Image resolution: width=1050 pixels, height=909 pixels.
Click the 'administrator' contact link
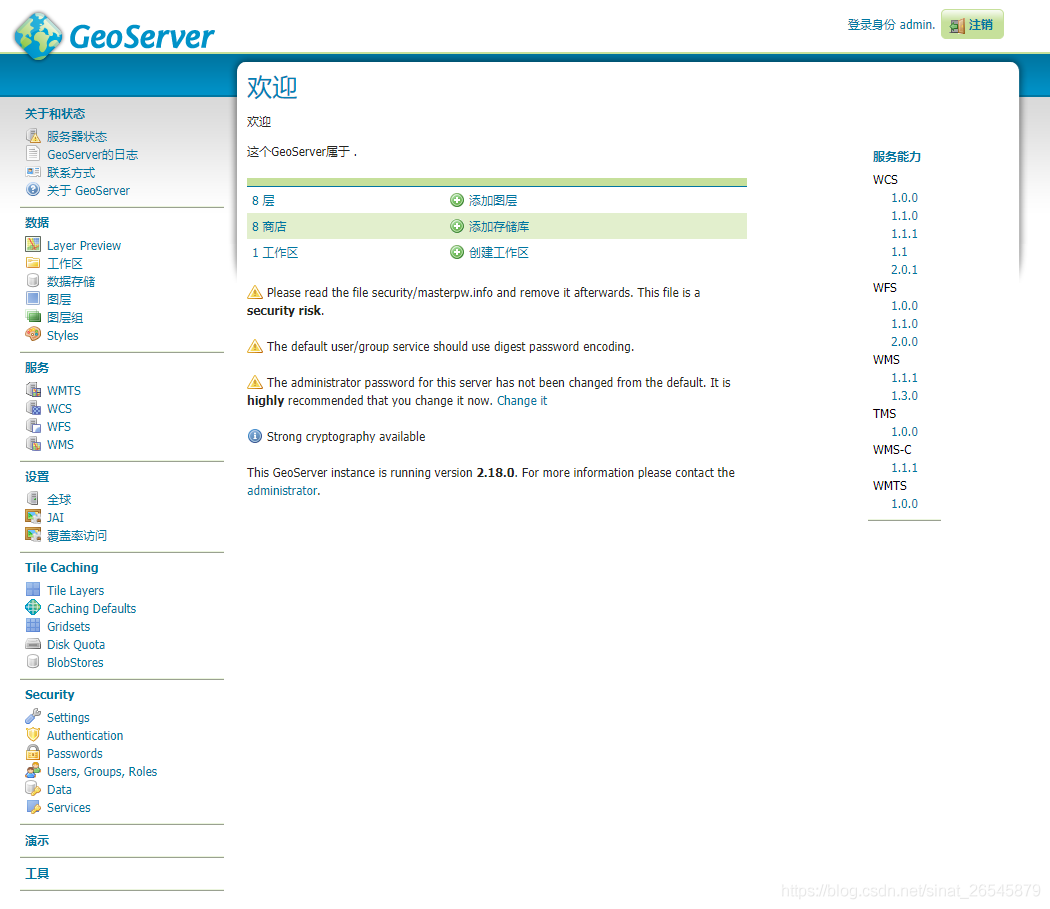[282, 490]
